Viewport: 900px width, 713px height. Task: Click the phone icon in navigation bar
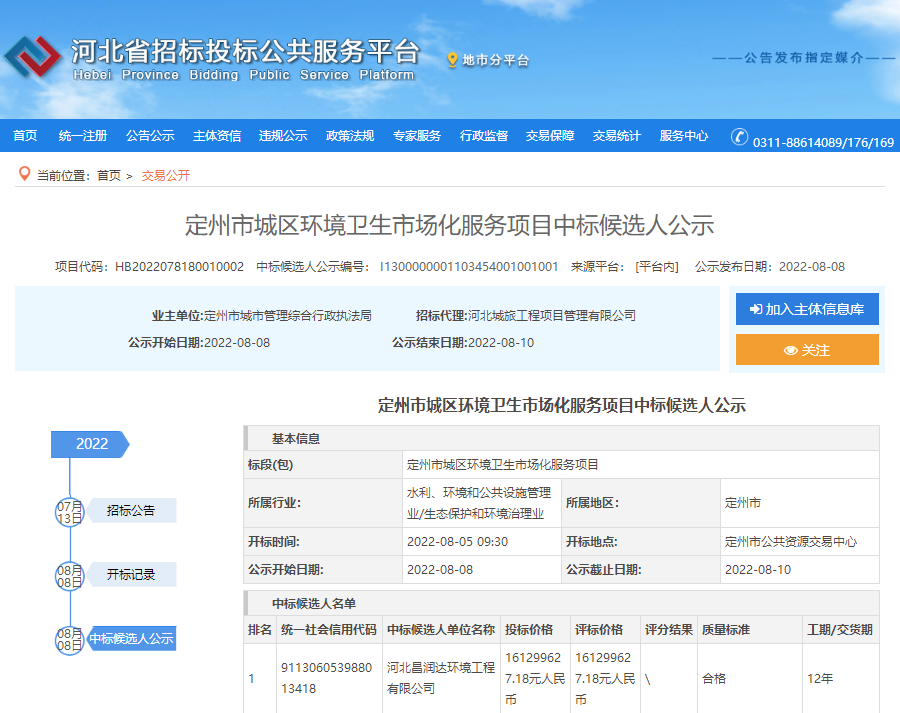739,137
